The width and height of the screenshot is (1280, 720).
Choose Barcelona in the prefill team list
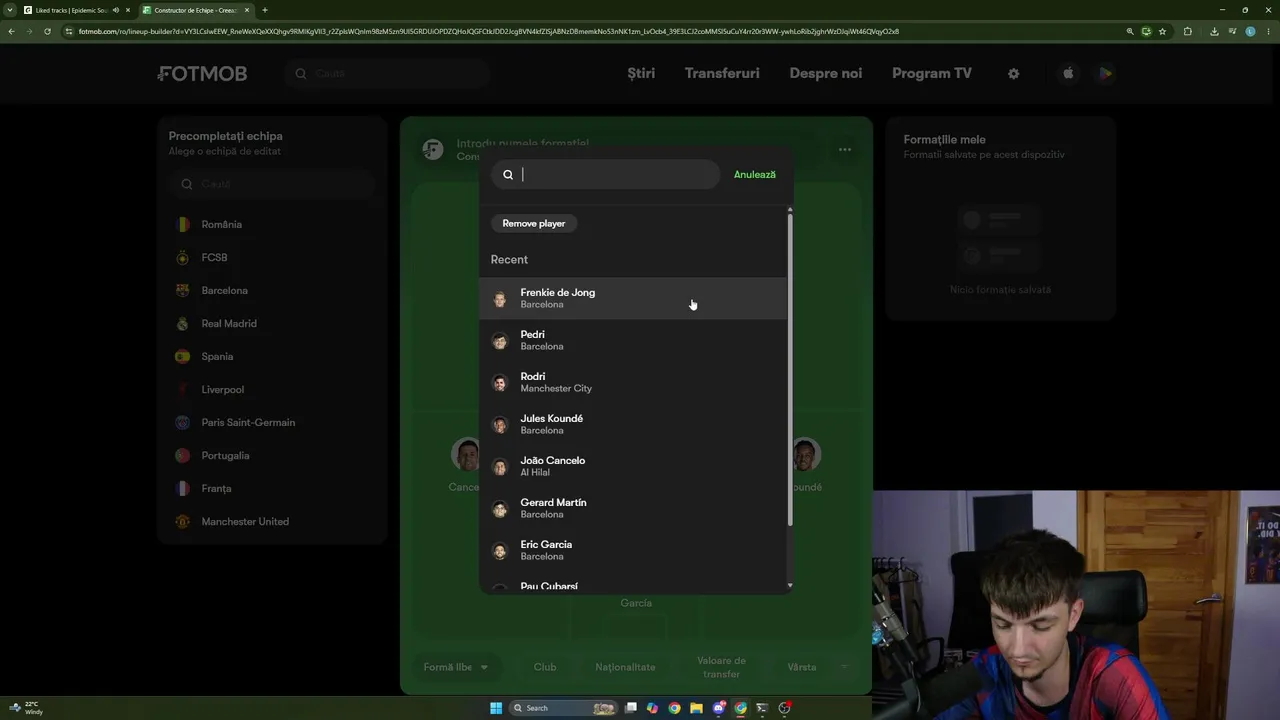point(272,290)
